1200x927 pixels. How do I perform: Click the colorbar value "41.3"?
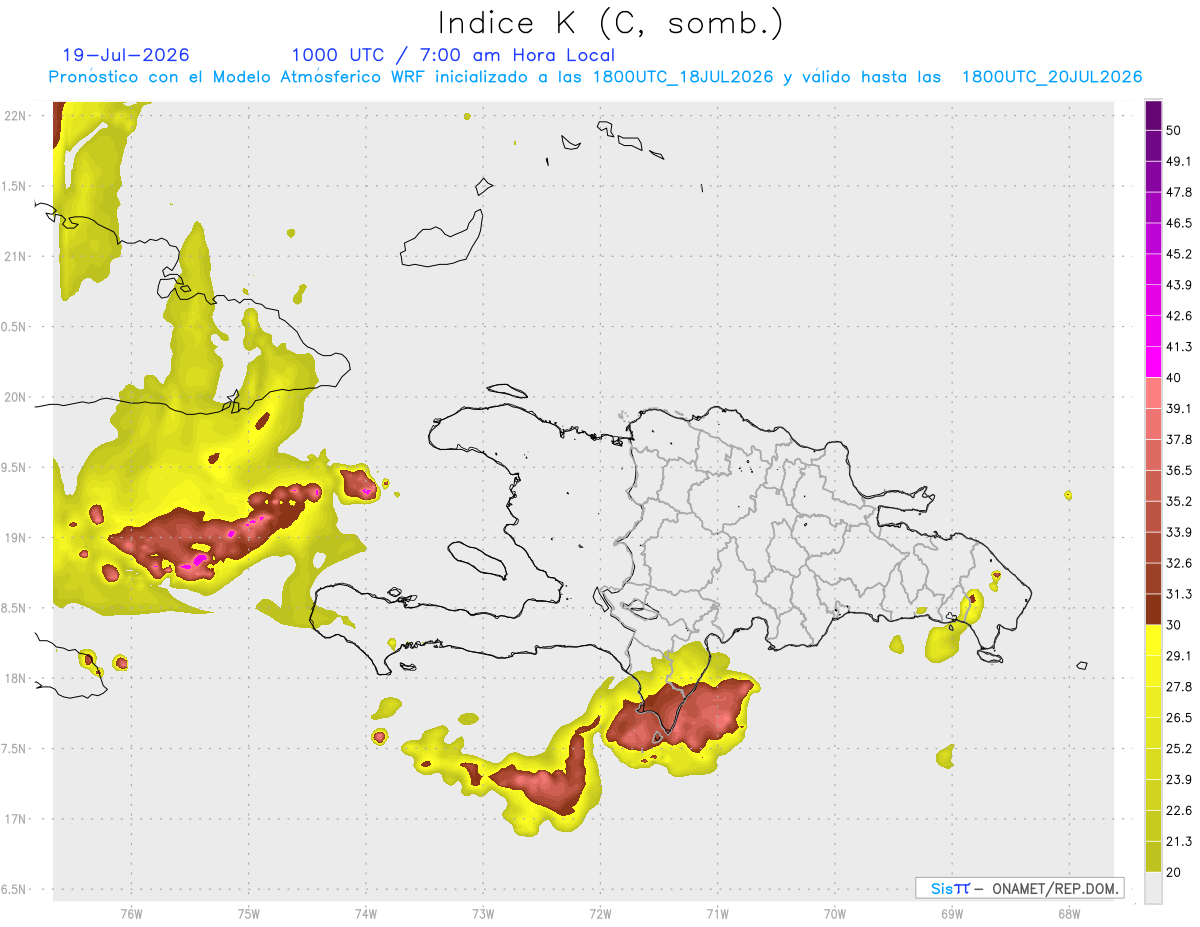pos(1180,347)
